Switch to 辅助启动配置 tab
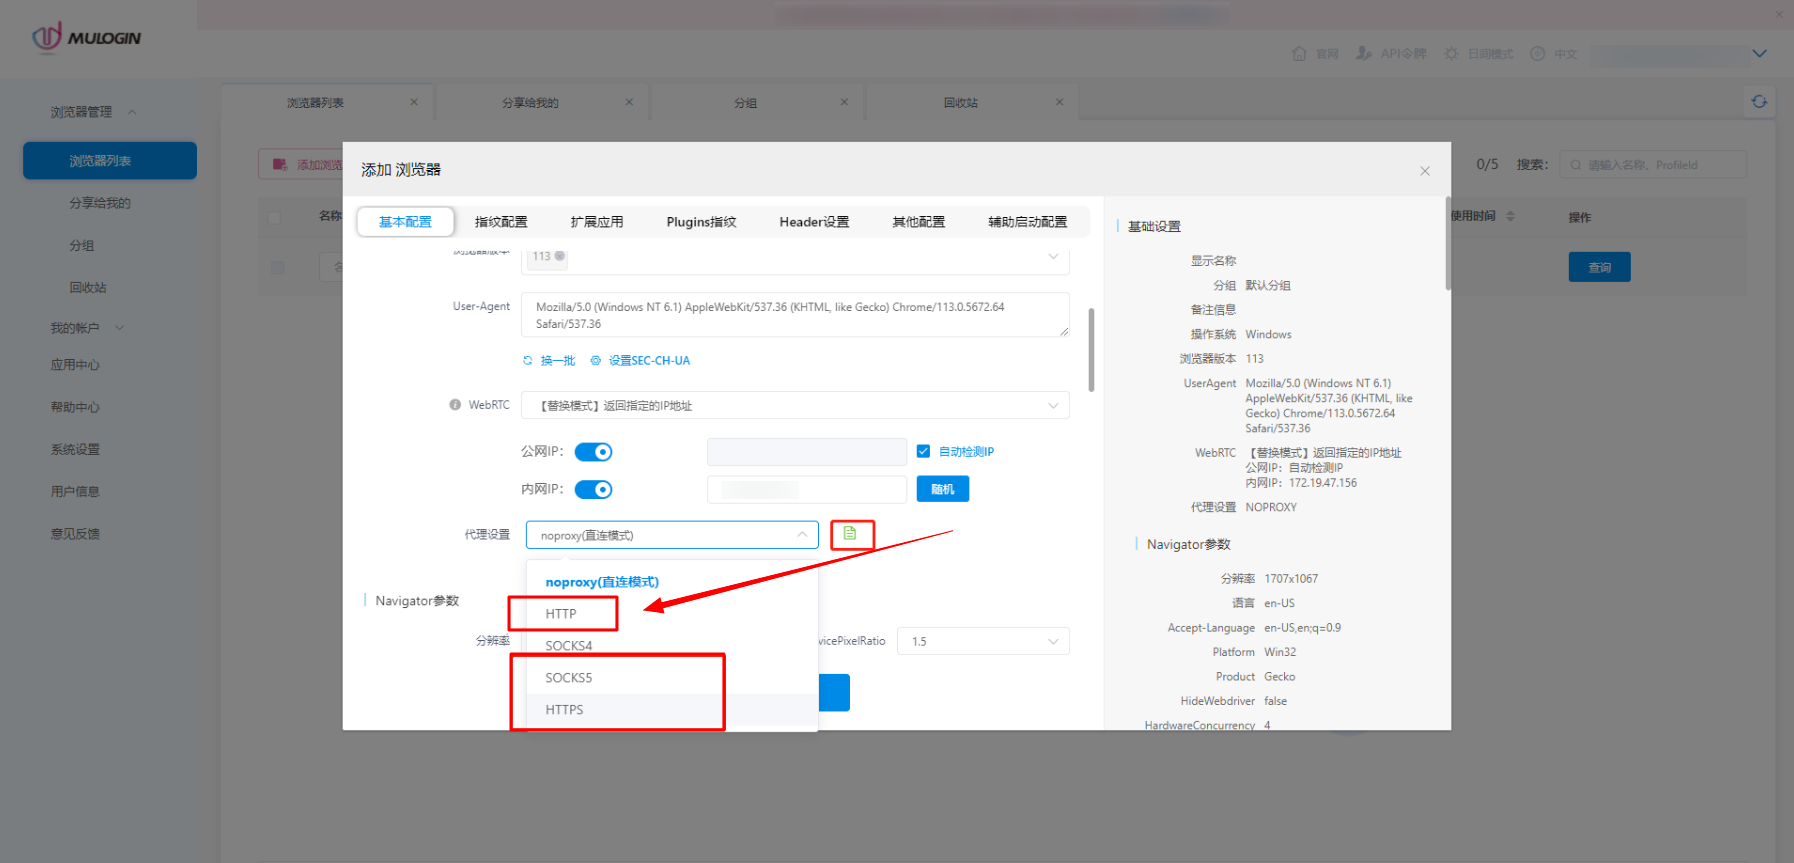This screenshot has height=863, width=1794. point(1027,222)
